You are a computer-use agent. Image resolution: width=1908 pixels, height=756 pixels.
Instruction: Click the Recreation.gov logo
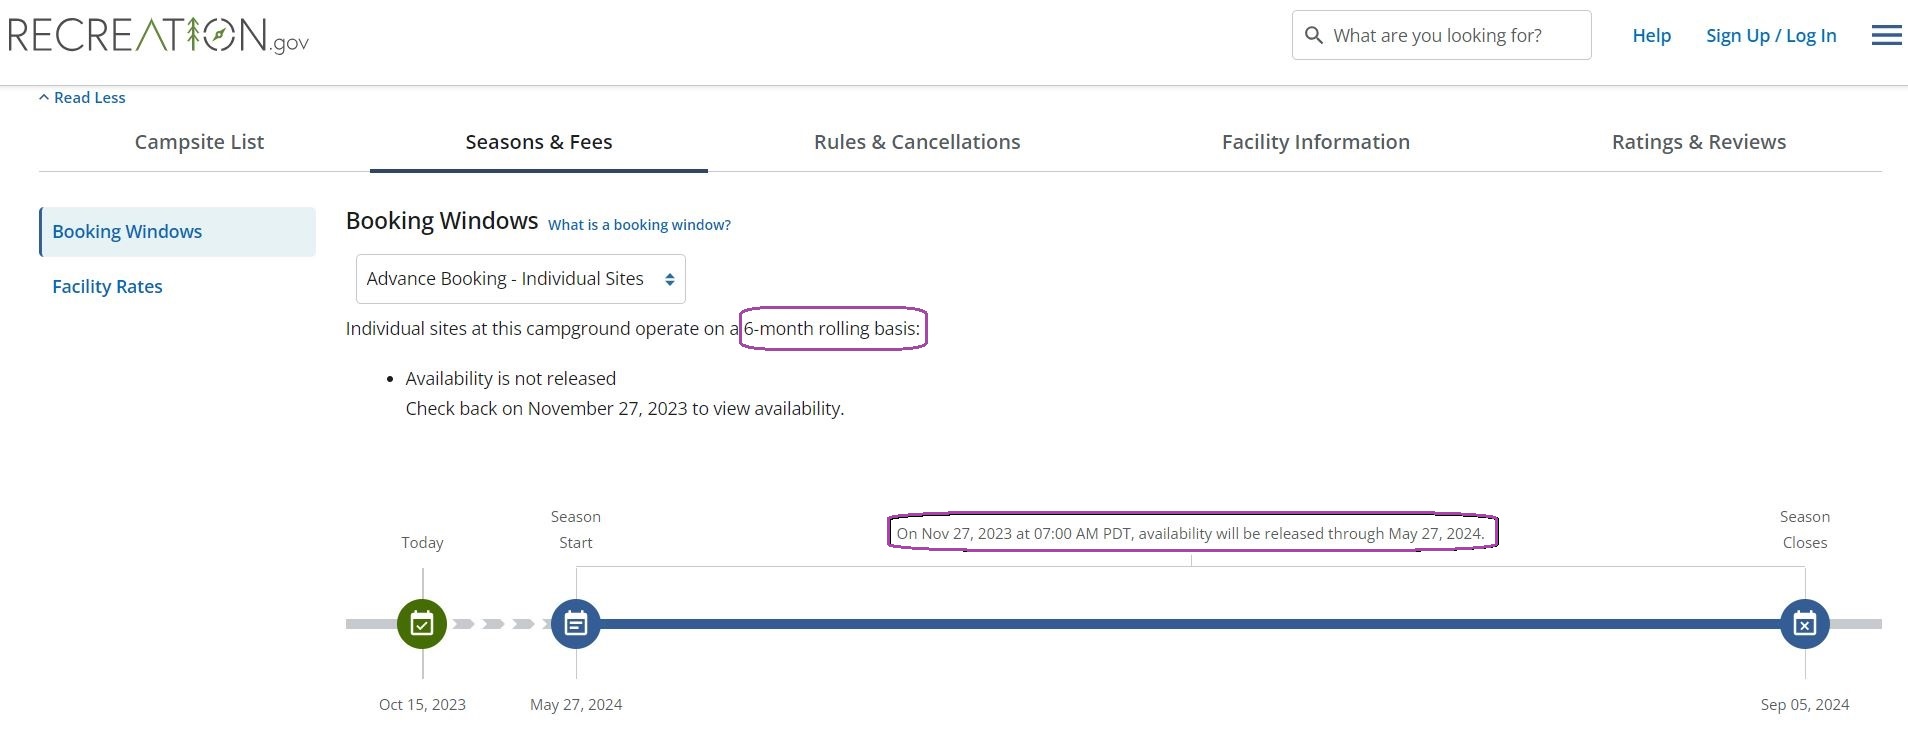tap(158, 36)
